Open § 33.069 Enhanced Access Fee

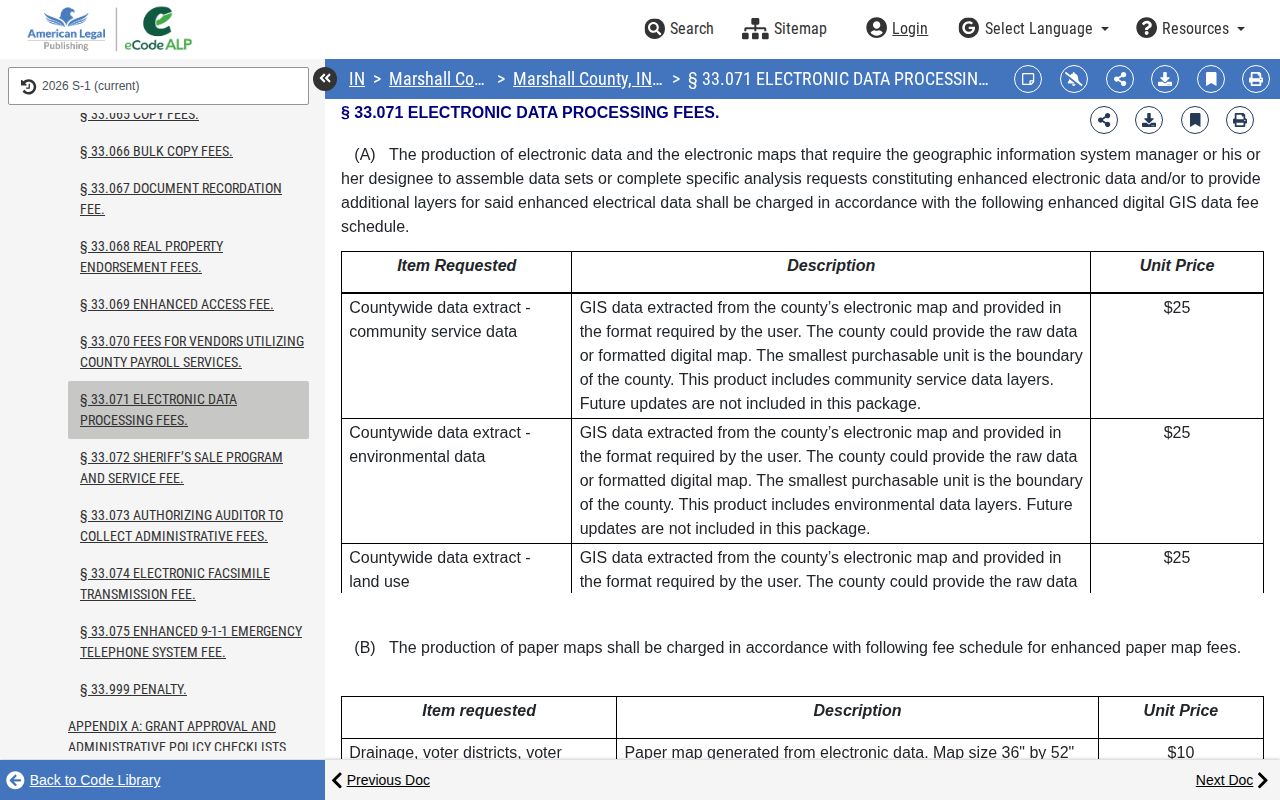[x=177, y=304]
